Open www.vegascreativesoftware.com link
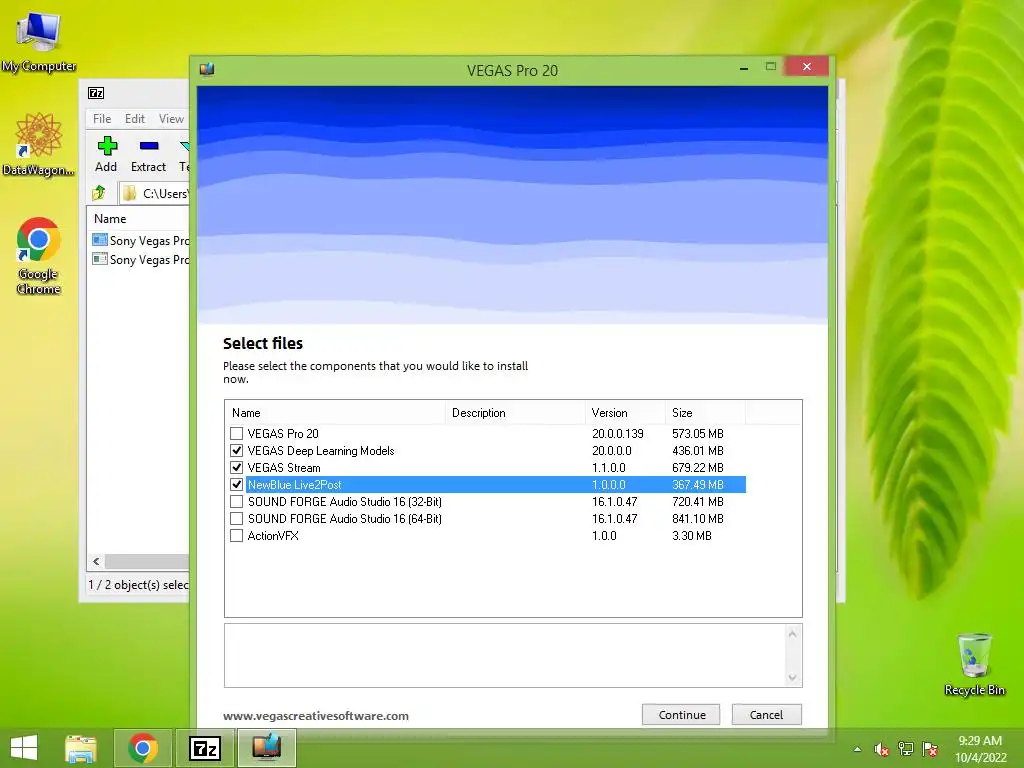 point(316,716)
